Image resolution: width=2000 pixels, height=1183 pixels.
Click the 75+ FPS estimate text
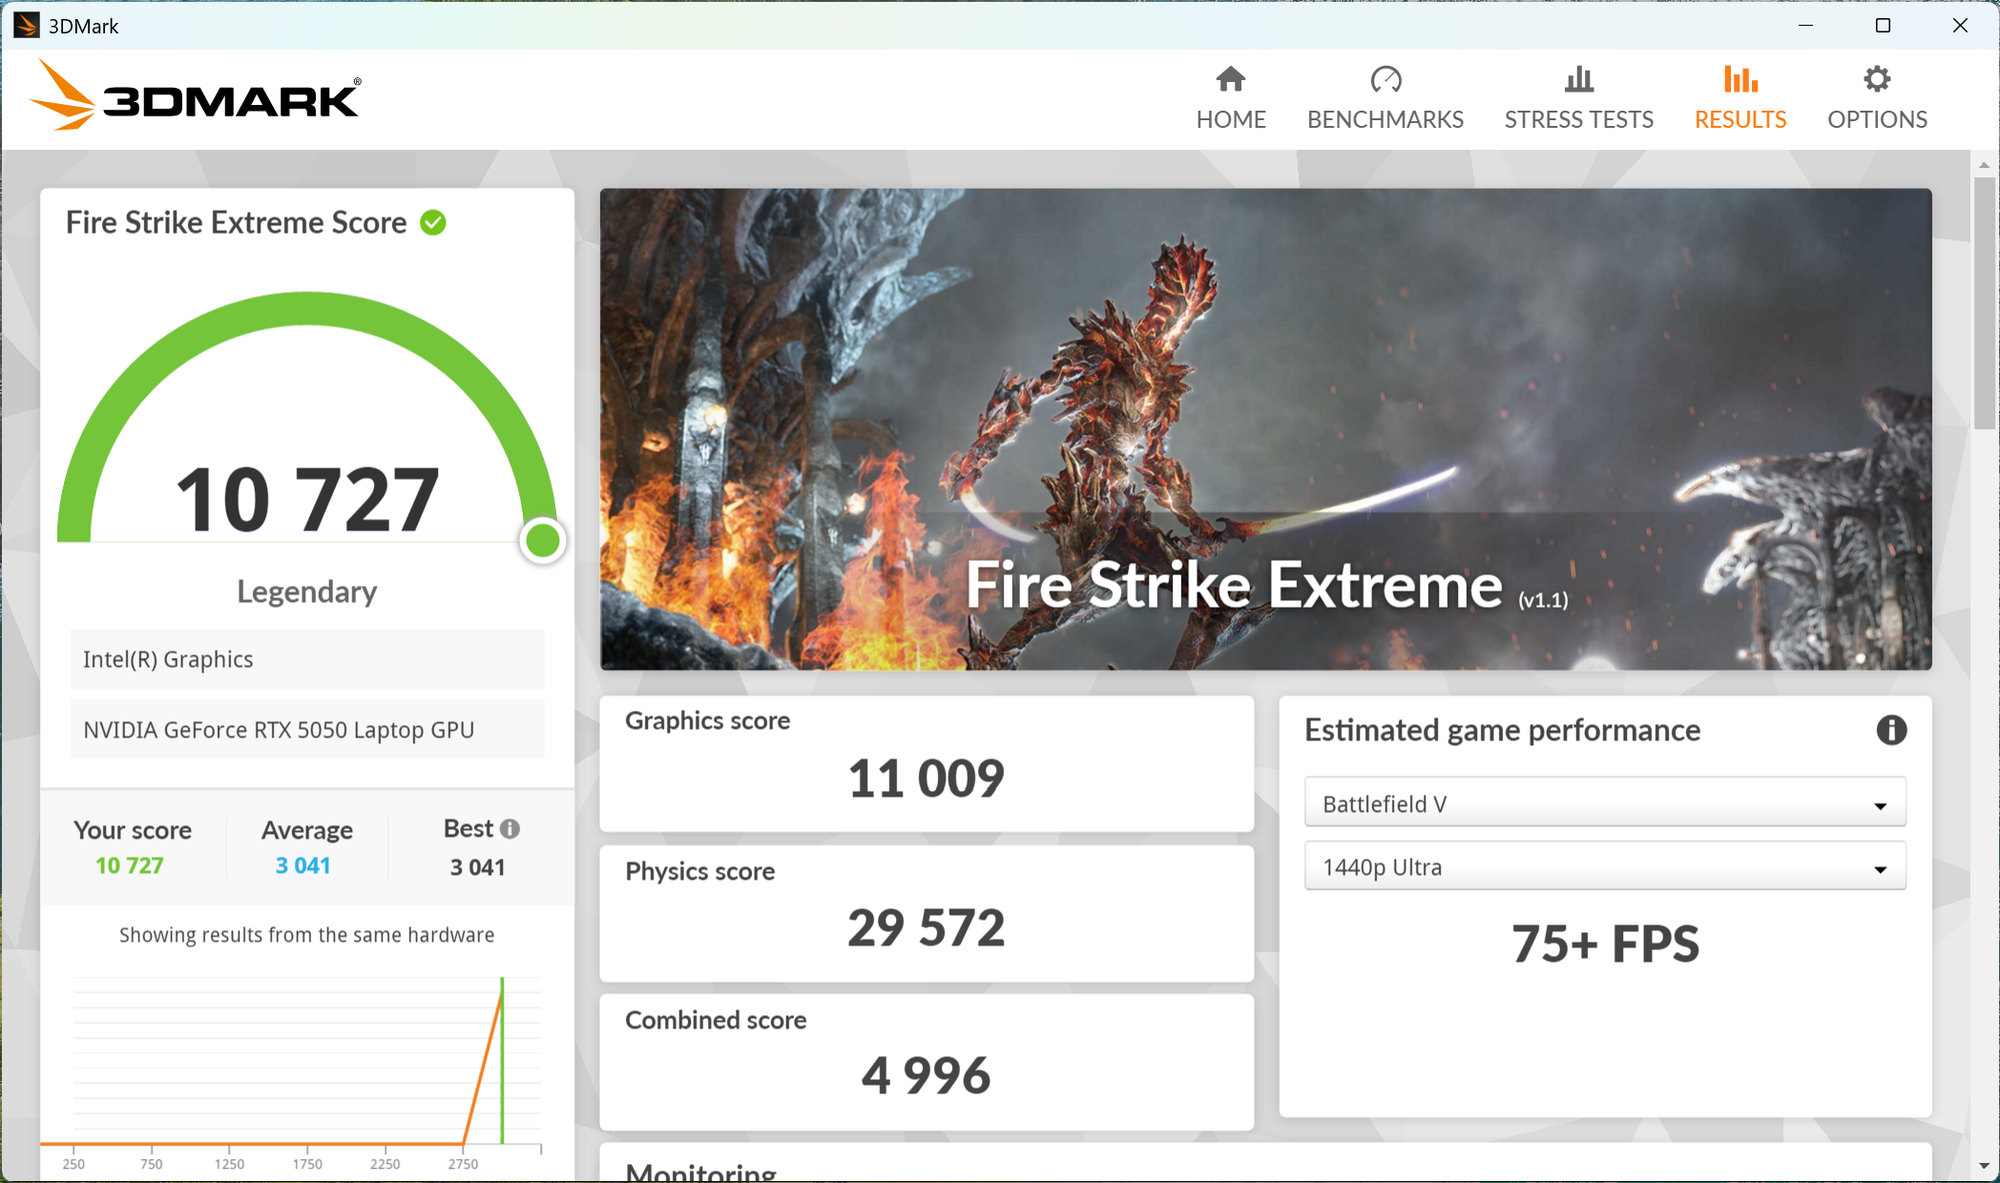tap(1605, 944)
